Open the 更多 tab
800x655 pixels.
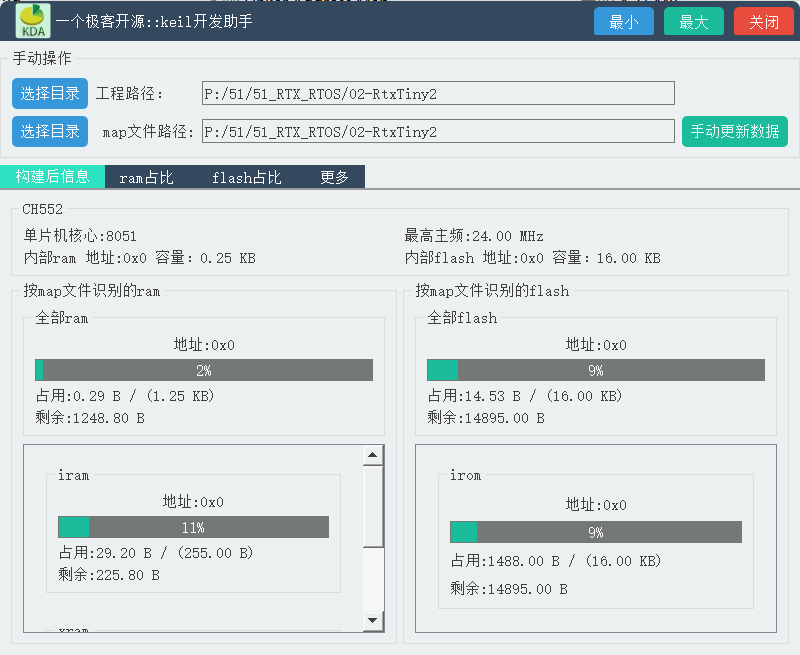click(x=334, y=177)
